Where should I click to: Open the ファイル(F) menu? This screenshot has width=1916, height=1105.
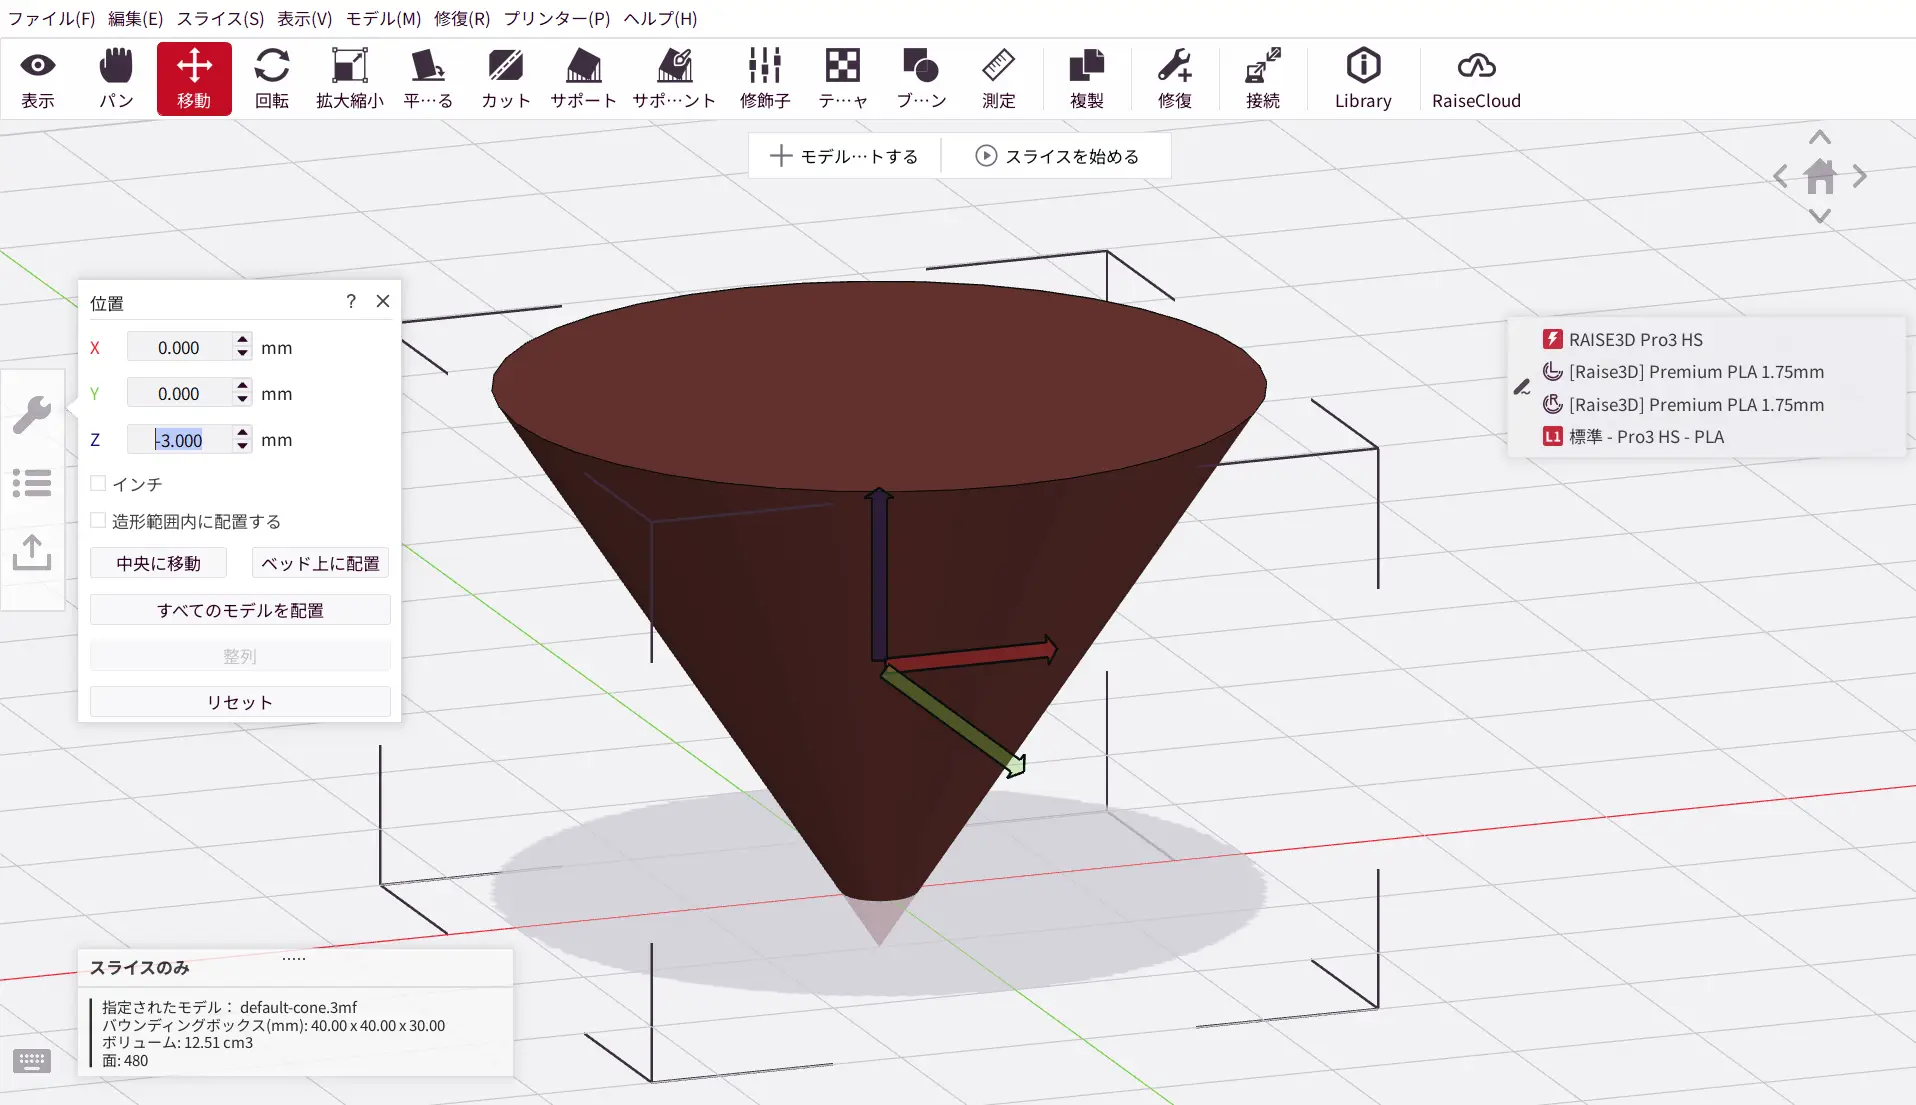coord(52,18)
